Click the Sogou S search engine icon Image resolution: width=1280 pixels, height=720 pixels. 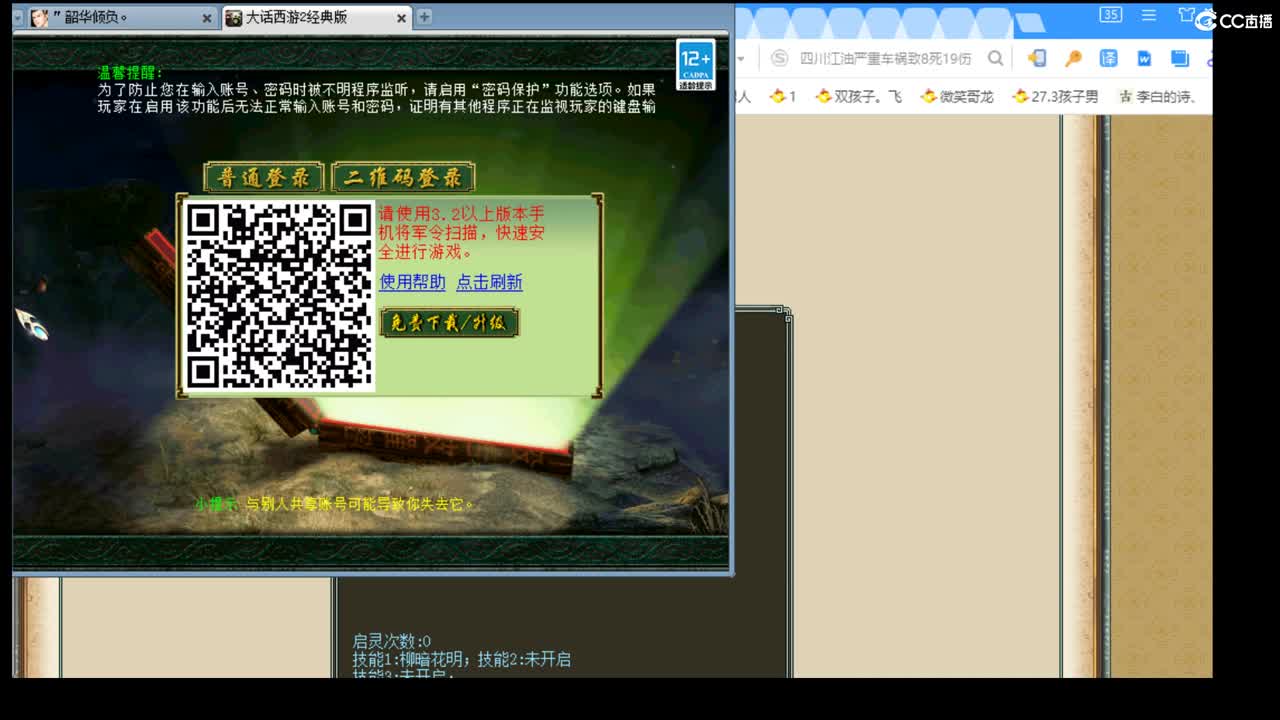779,59
